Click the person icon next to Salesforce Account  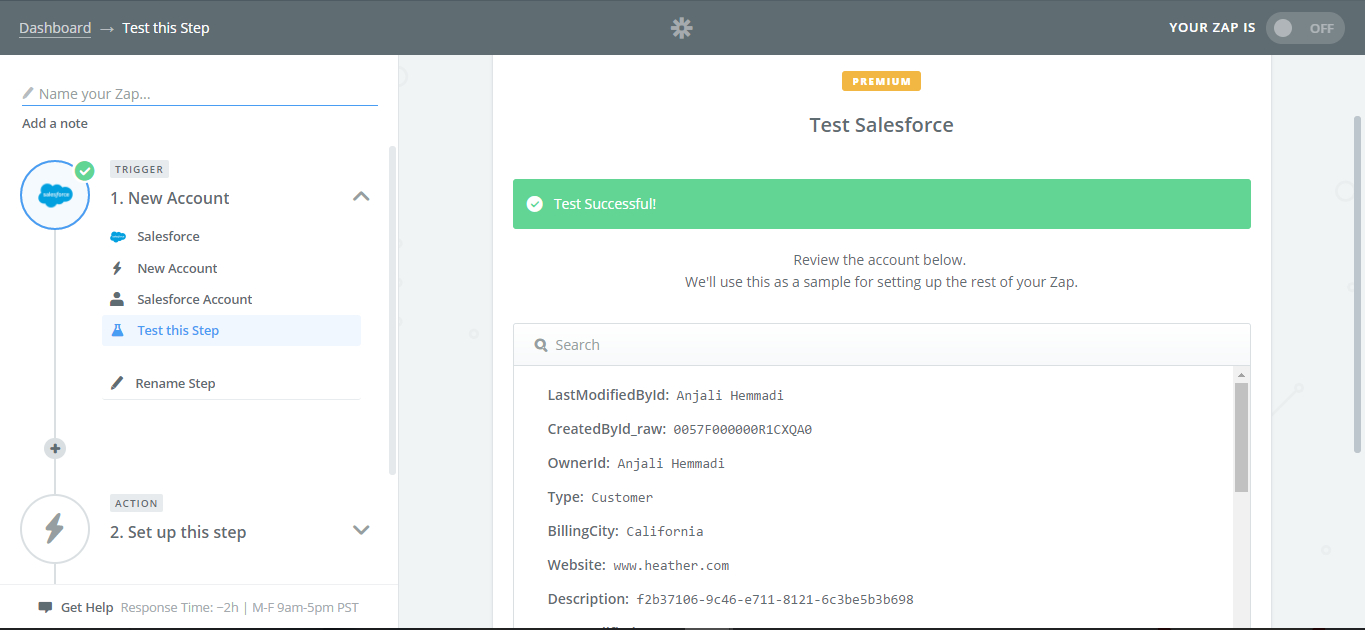pos(117,299)
